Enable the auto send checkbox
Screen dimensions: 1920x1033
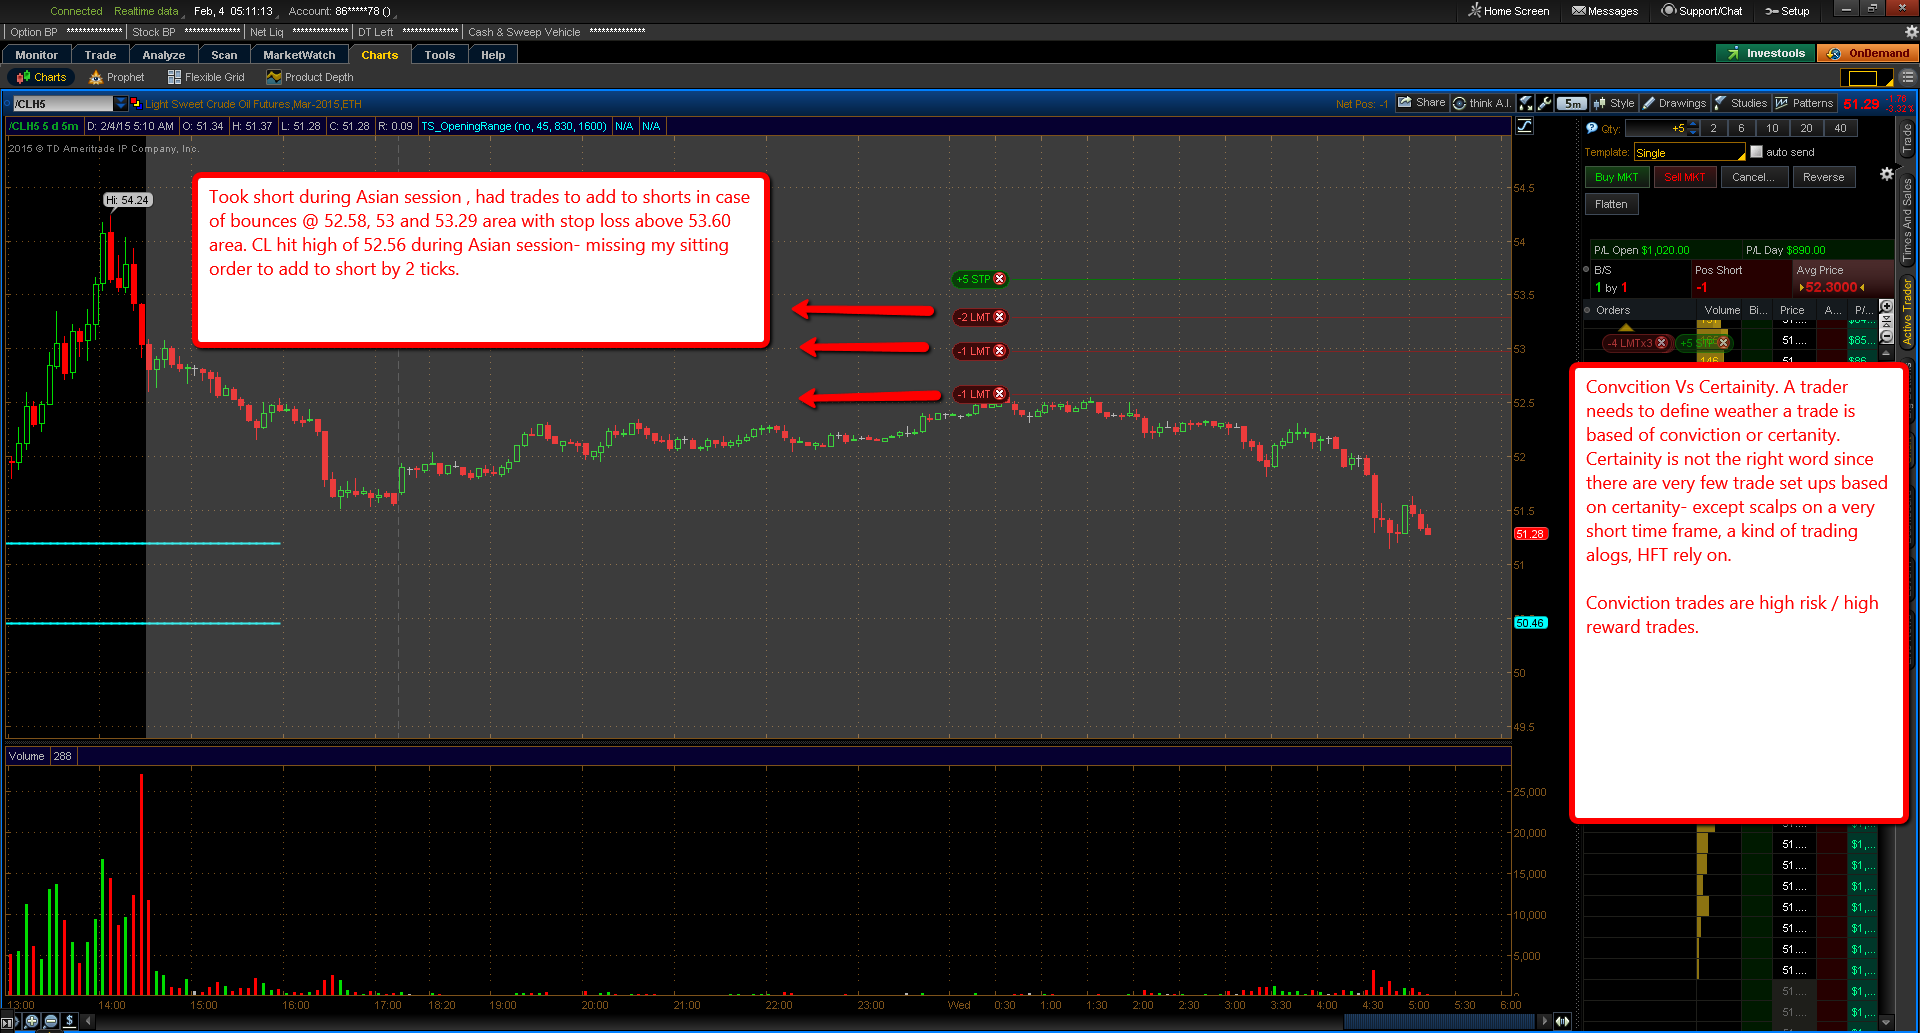(x=1756, y=152)
